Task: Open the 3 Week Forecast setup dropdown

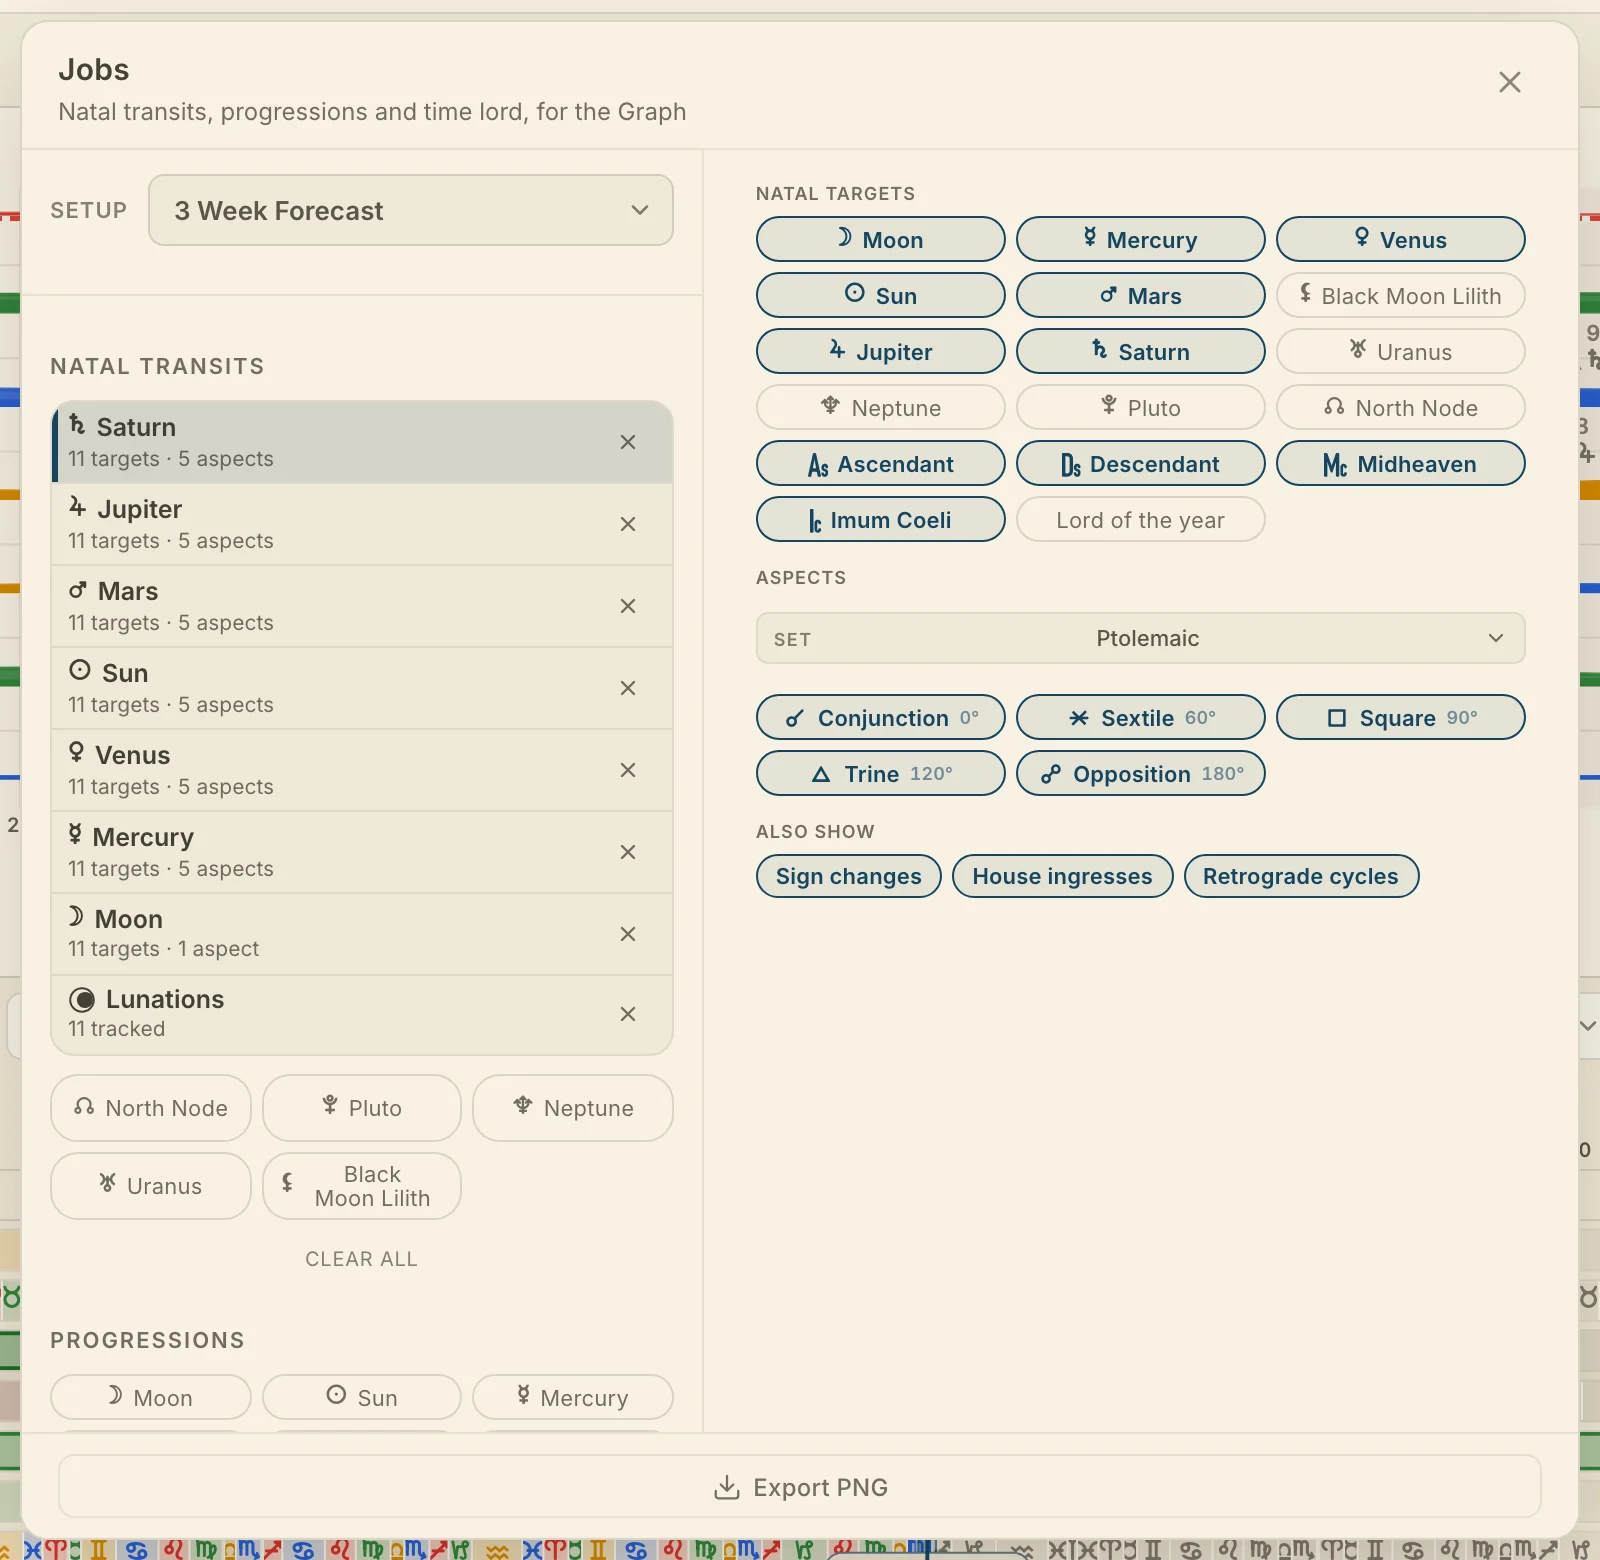Action: tap(411, 210)
